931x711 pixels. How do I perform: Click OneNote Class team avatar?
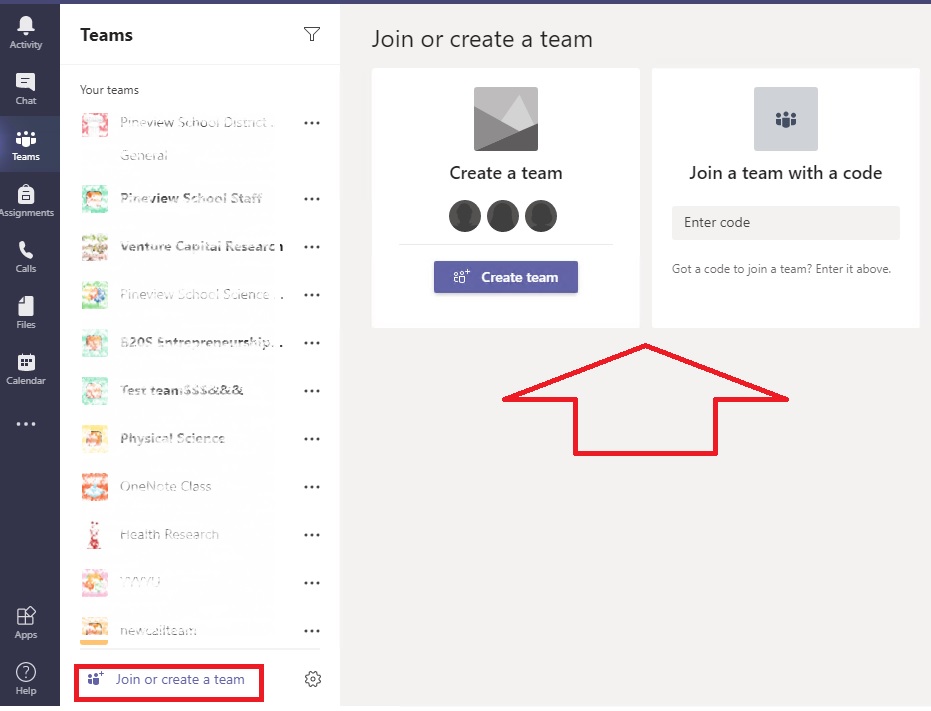click(x=95, y=487)
